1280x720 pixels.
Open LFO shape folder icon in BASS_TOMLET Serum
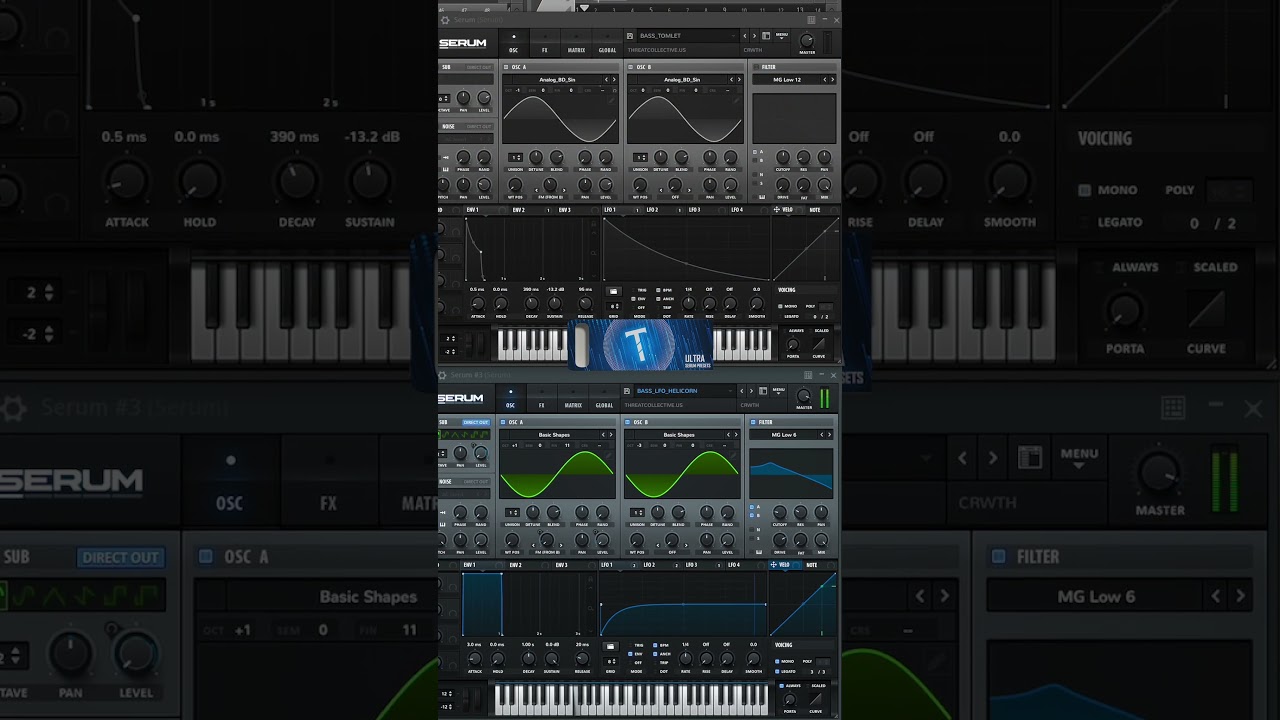613,291
